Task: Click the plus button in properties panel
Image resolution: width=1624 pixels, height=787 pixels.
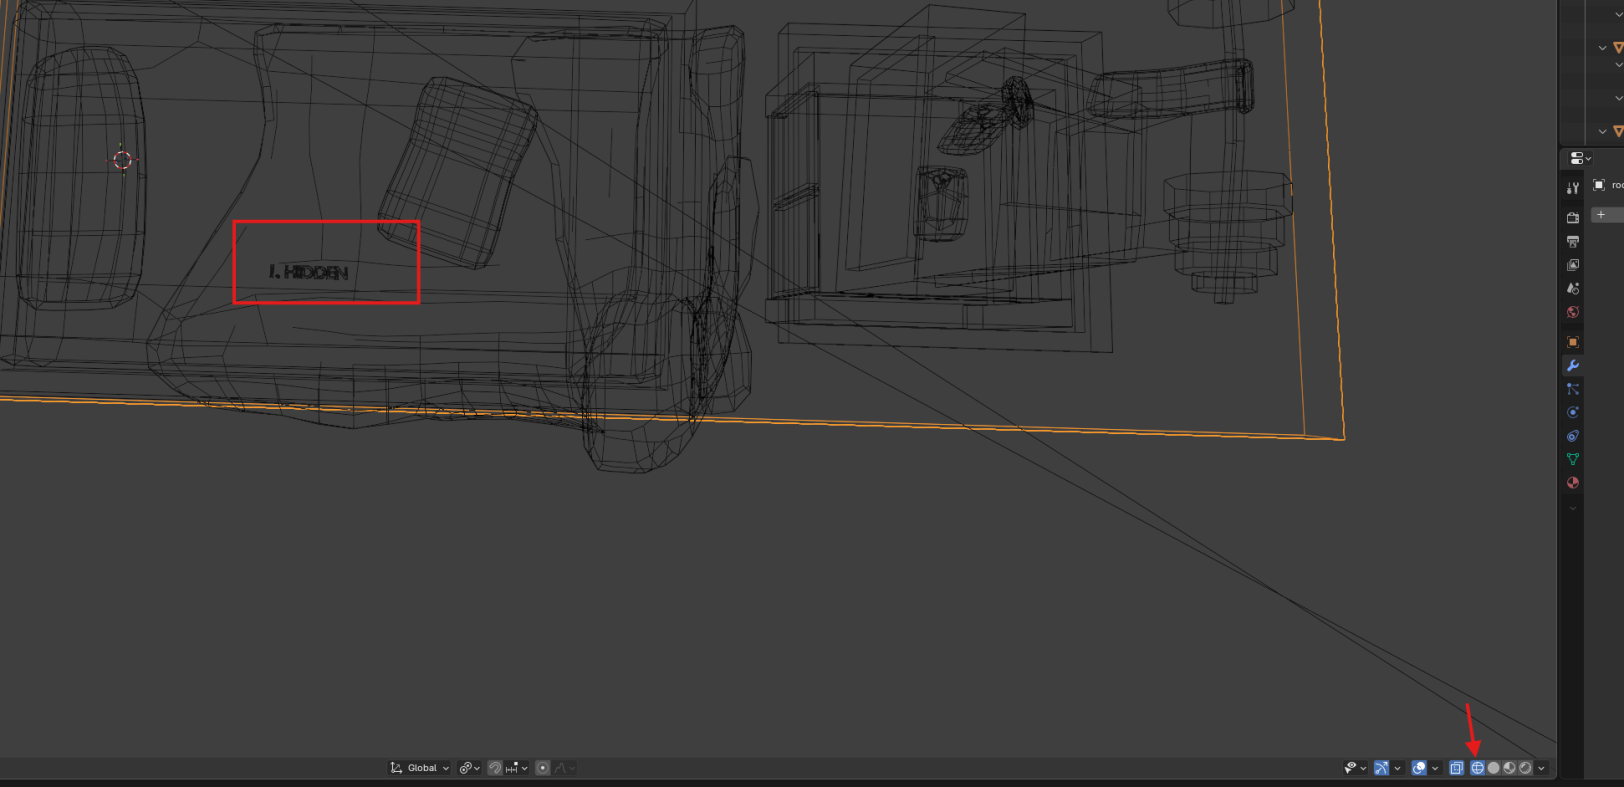Action: (1601, 215)
